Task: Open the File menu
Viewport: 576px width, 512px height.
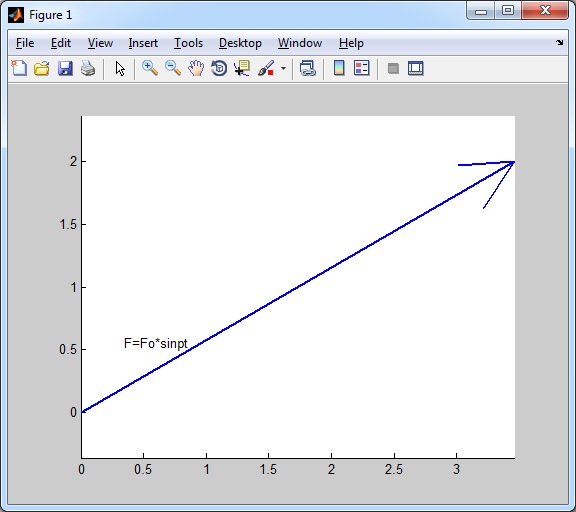Action: tap(25, 43)
